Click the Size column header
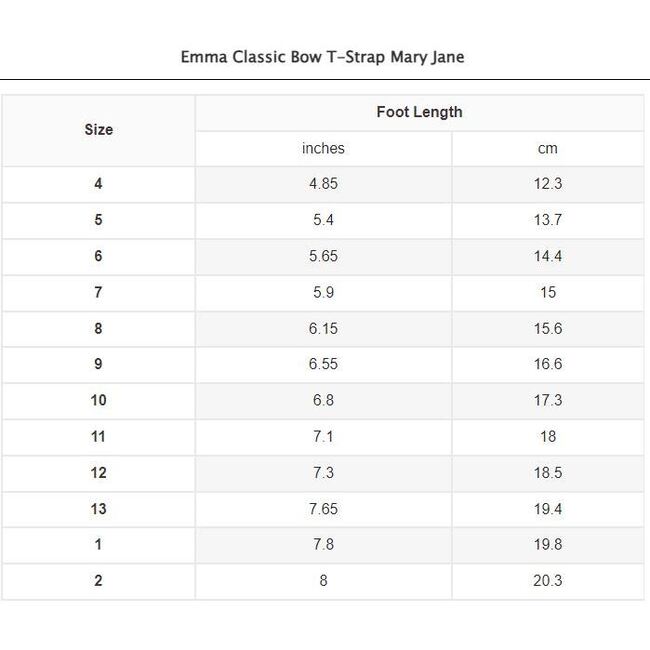Image resolution: width=650 pixels, height=650 pixels. coord(98,130)
